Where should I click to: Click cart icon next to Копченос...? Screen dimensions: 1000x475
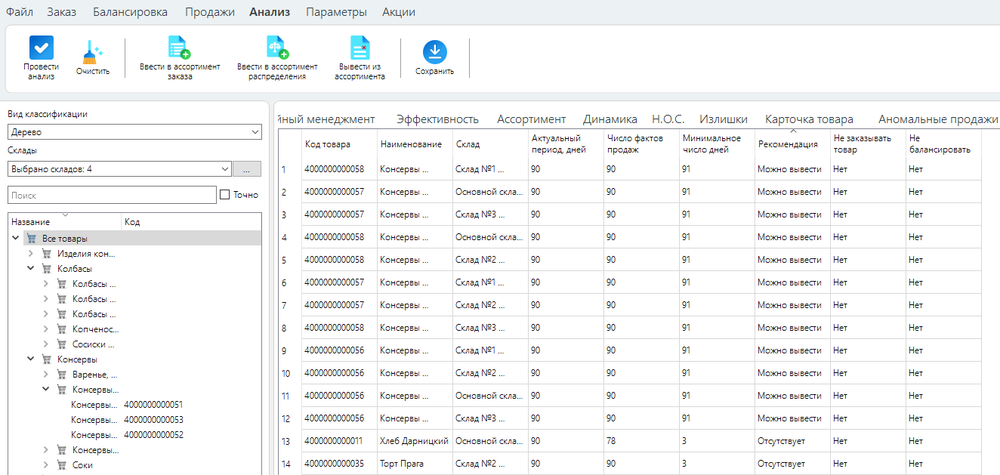[x=62, y=329]
